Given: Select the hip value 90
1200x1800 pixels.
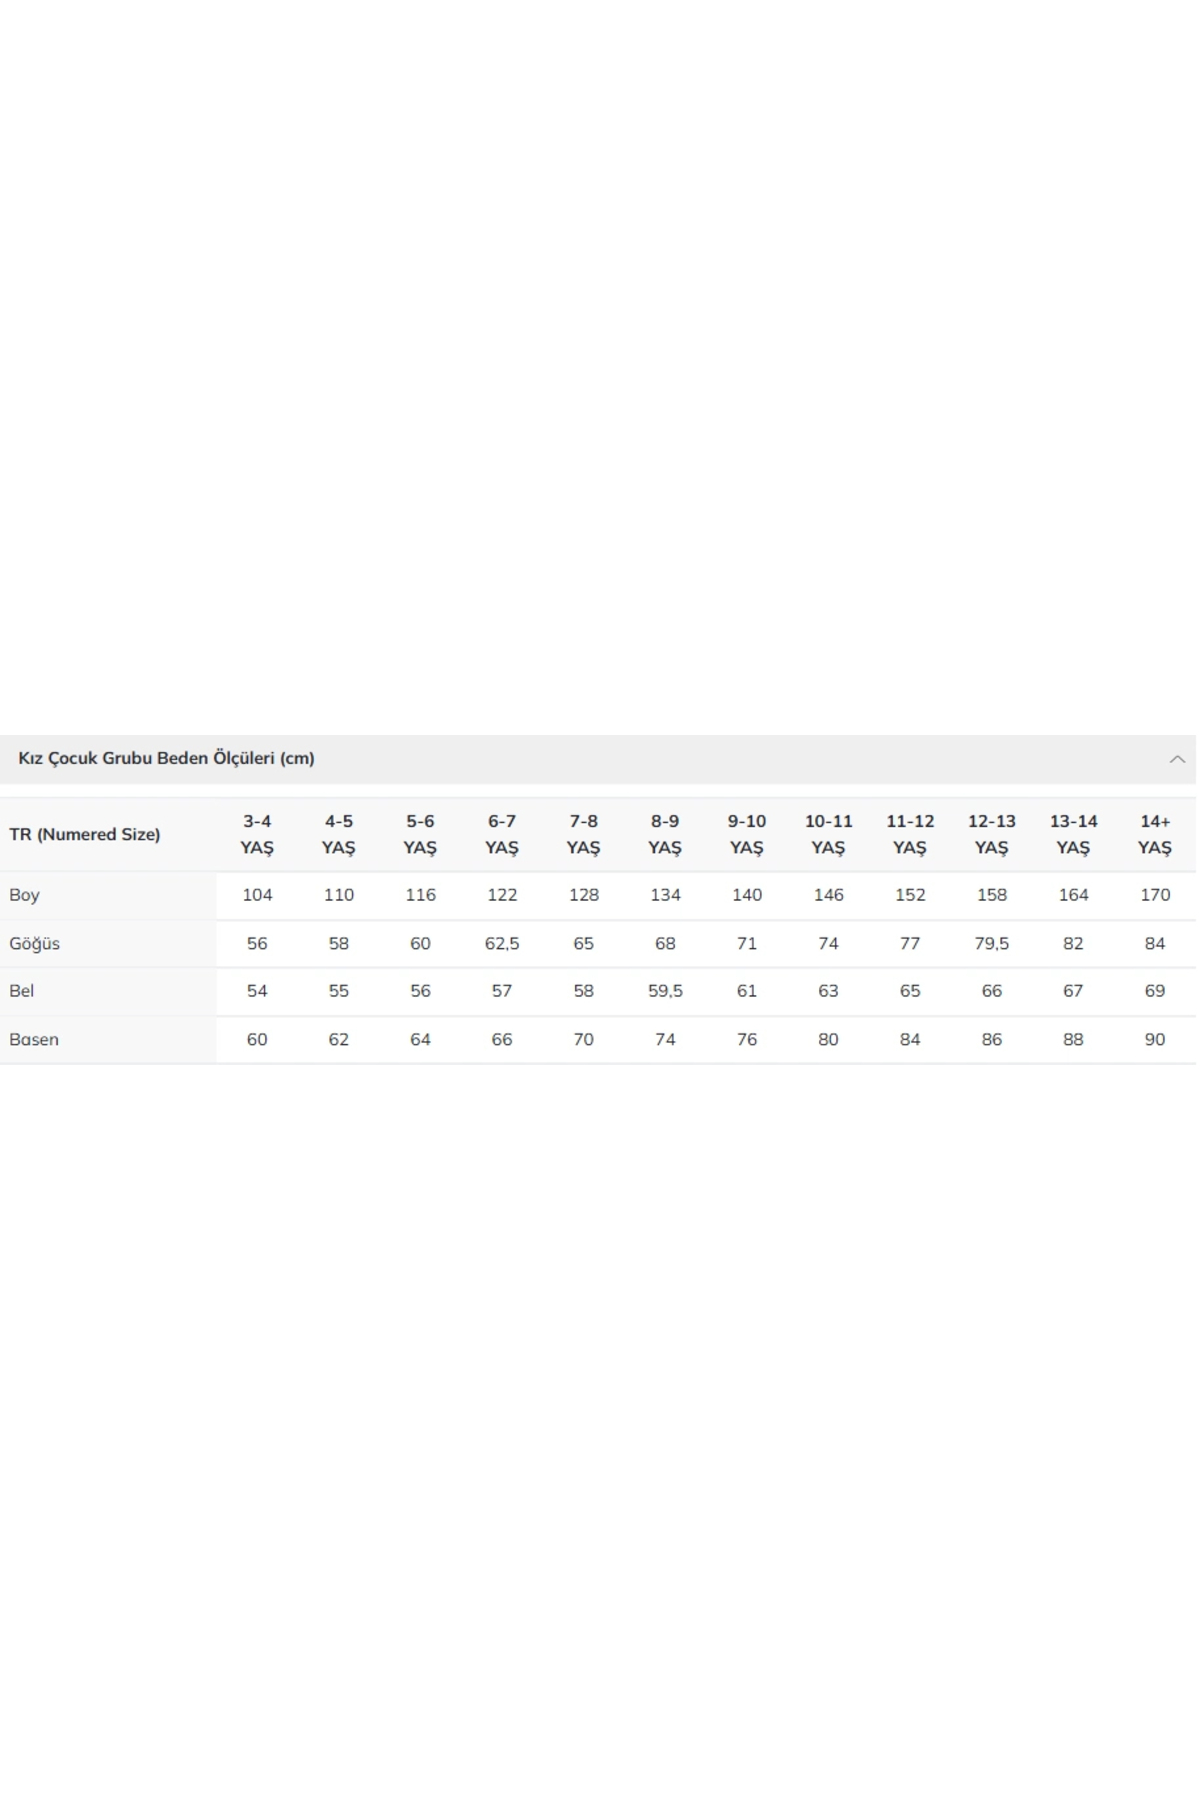Looking at the screenshot, I should point(1155,1039).
